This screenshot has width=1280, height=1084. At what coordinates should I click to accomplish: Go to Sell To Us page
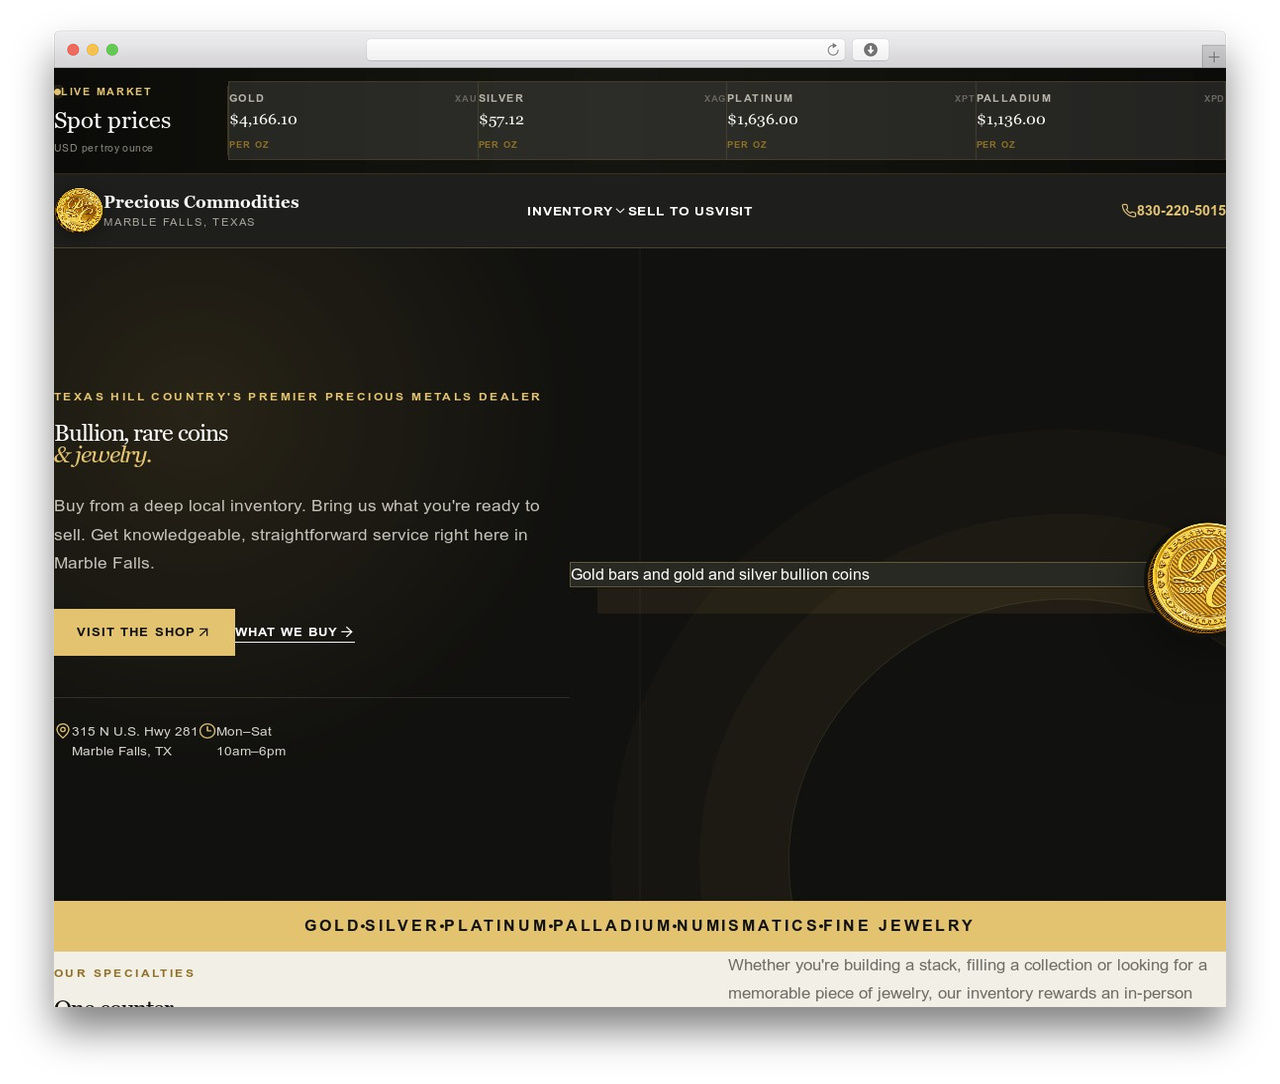point(673,211)
